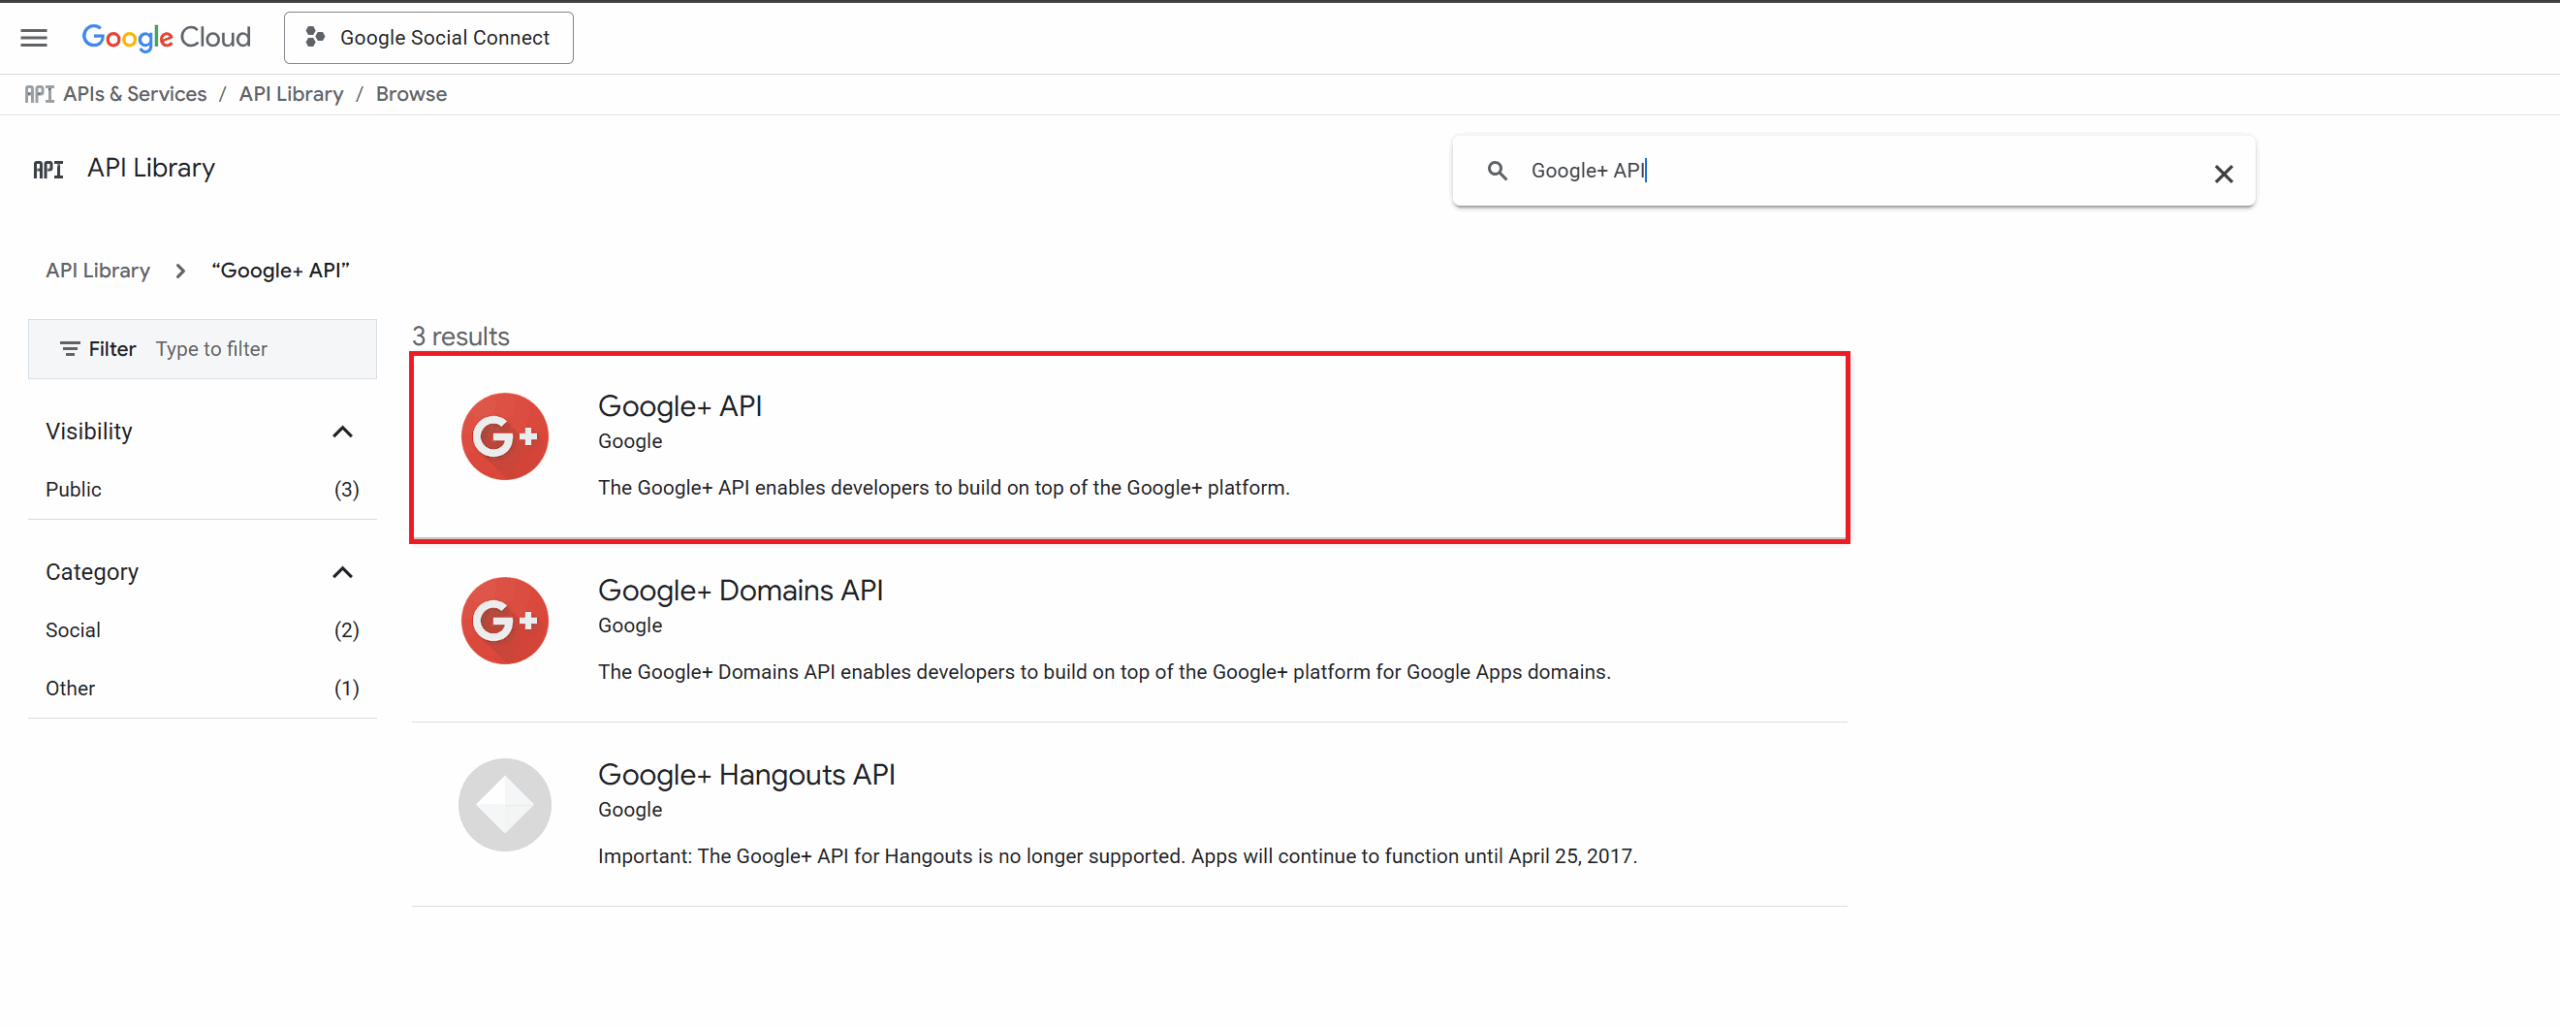Click the API icon beside API Library heading

tap(48, 170)
